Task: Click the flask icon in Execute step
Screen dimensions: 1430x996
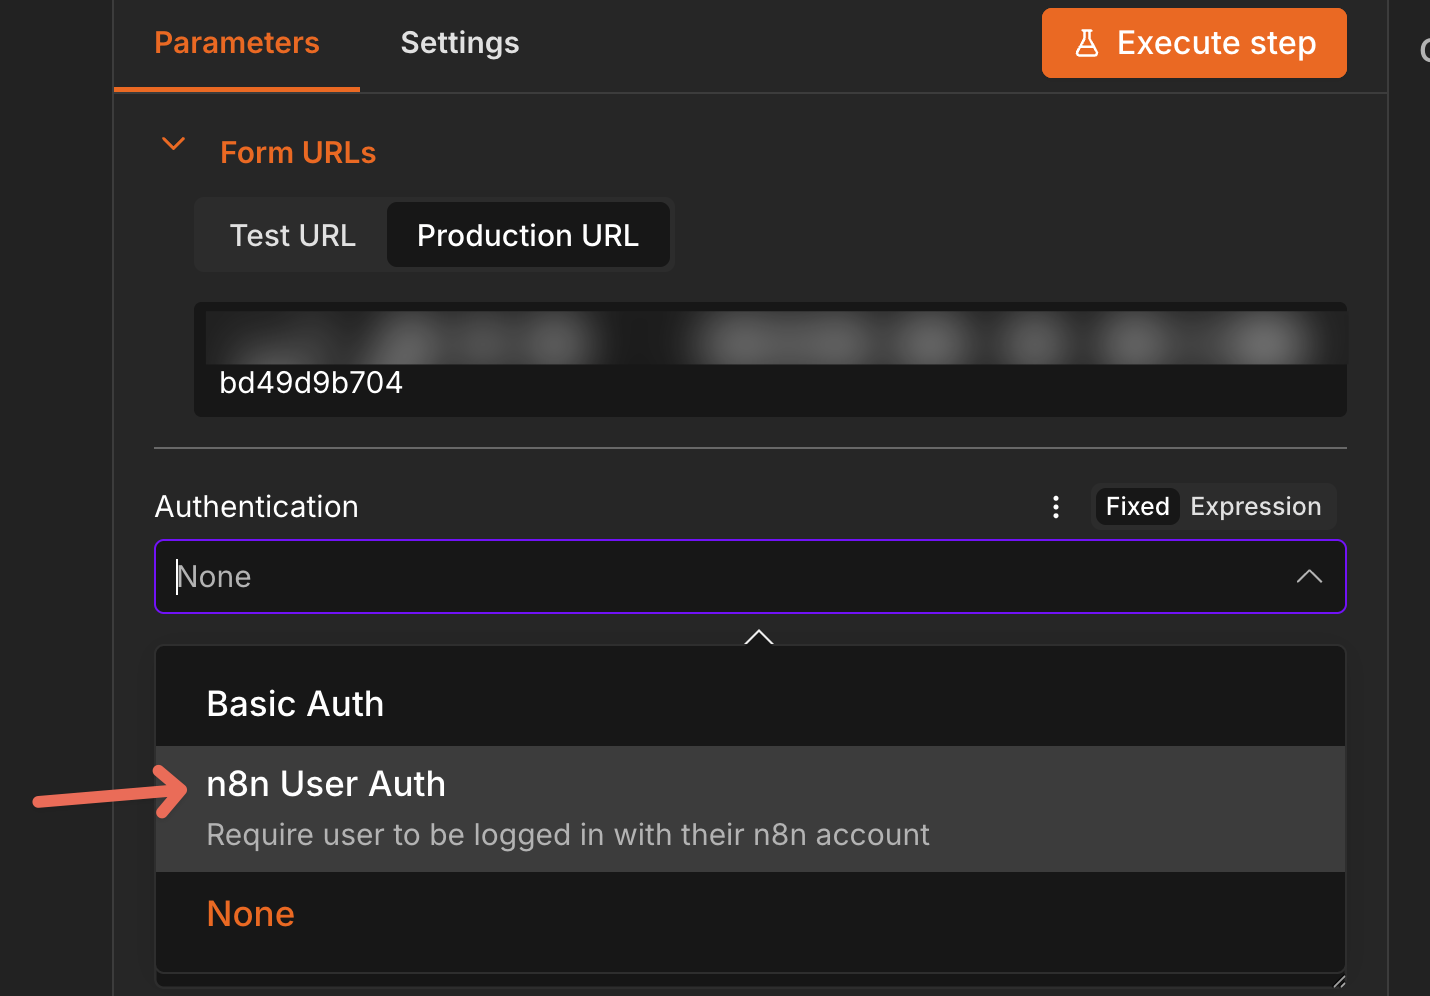Action: [1087, 43]
